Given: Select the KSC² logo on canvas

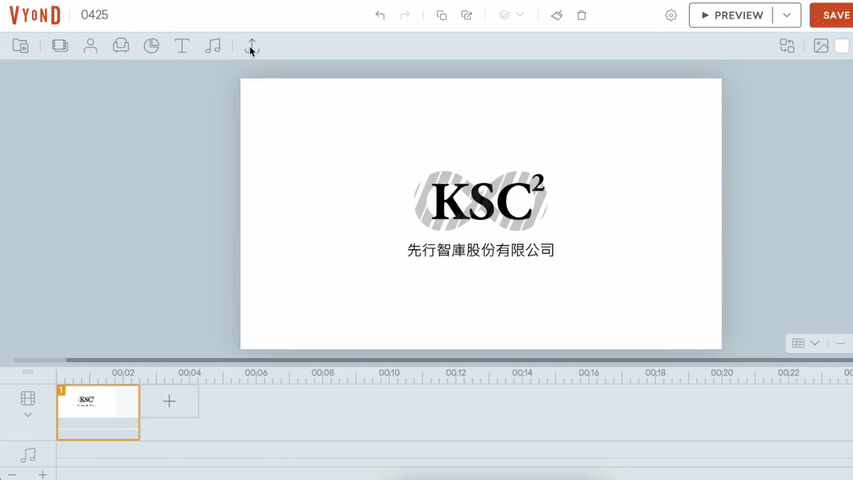Looking at the screenshot, I should click(x=480, y=201).
